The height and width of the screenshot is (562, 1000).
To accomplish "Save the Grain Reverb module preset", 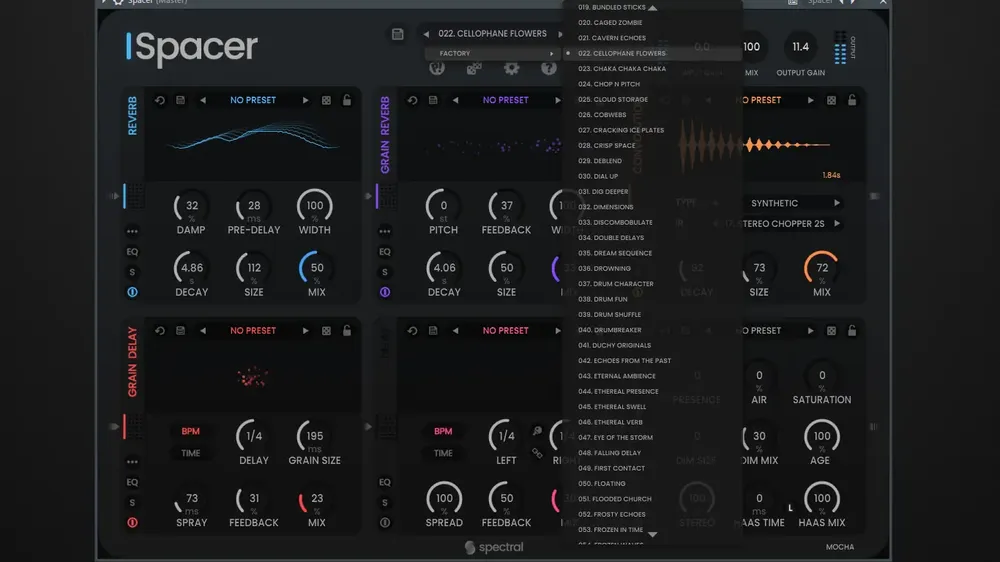I will (433, 100).
